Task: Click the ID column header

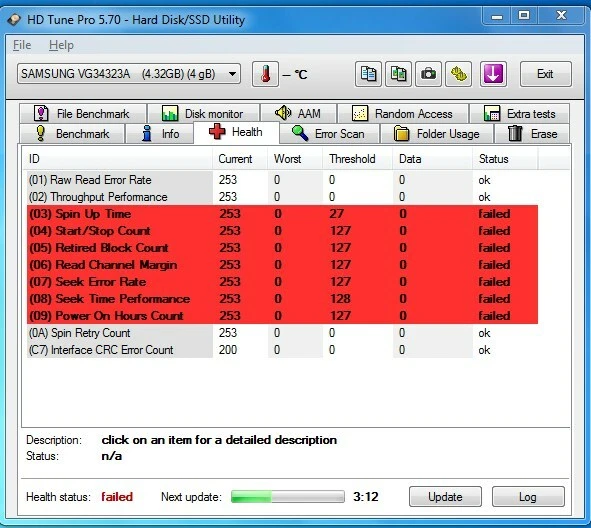Action: [118, 159]
